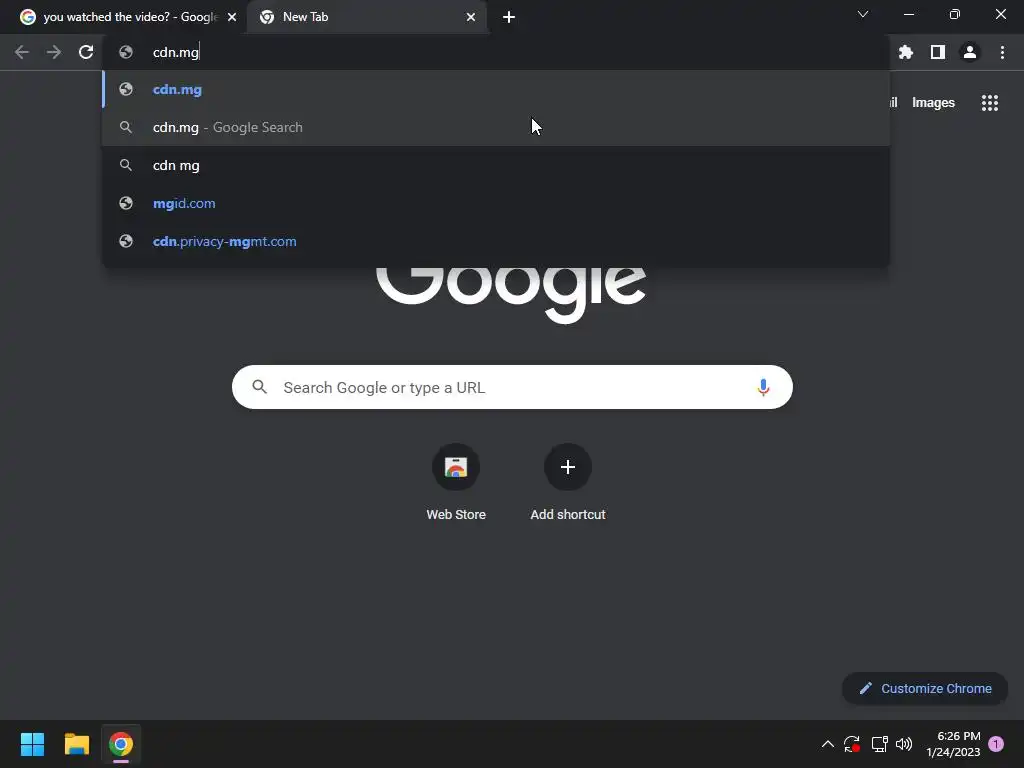Click 'Search Google or type a URL' box

point(512,387)
